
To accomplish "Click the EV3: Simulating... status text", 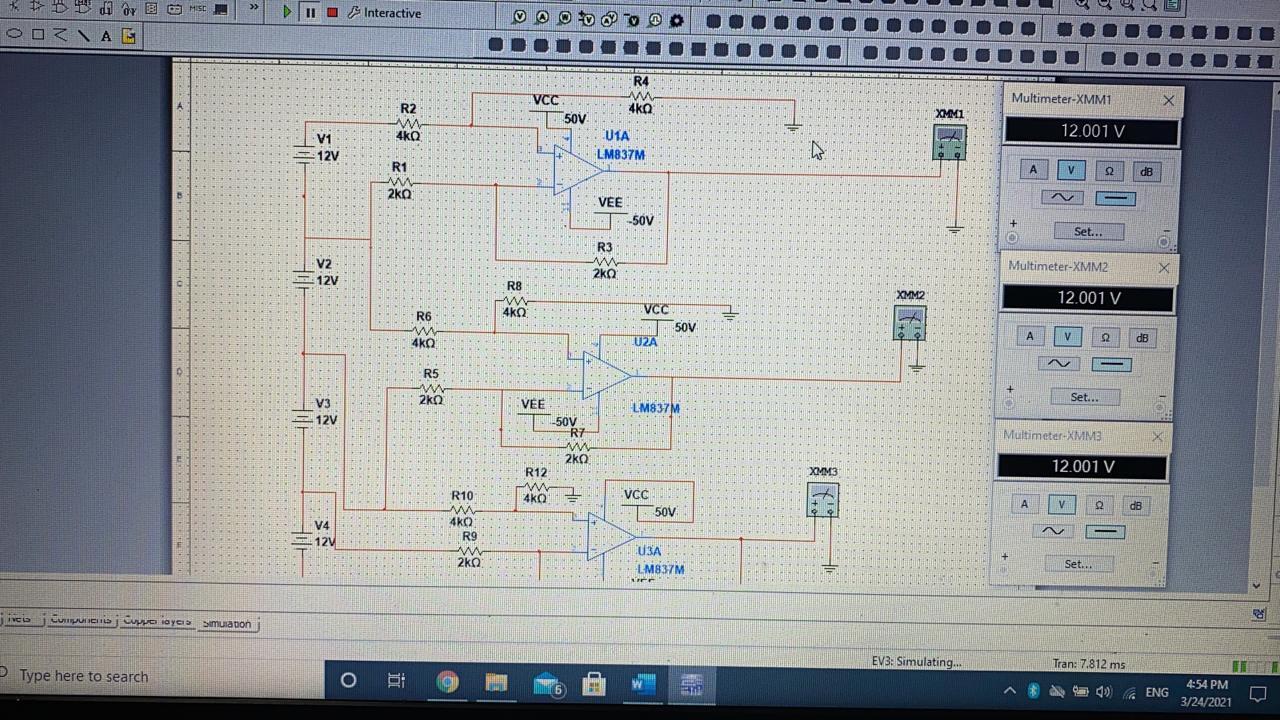I will click(x=916, y=661).
